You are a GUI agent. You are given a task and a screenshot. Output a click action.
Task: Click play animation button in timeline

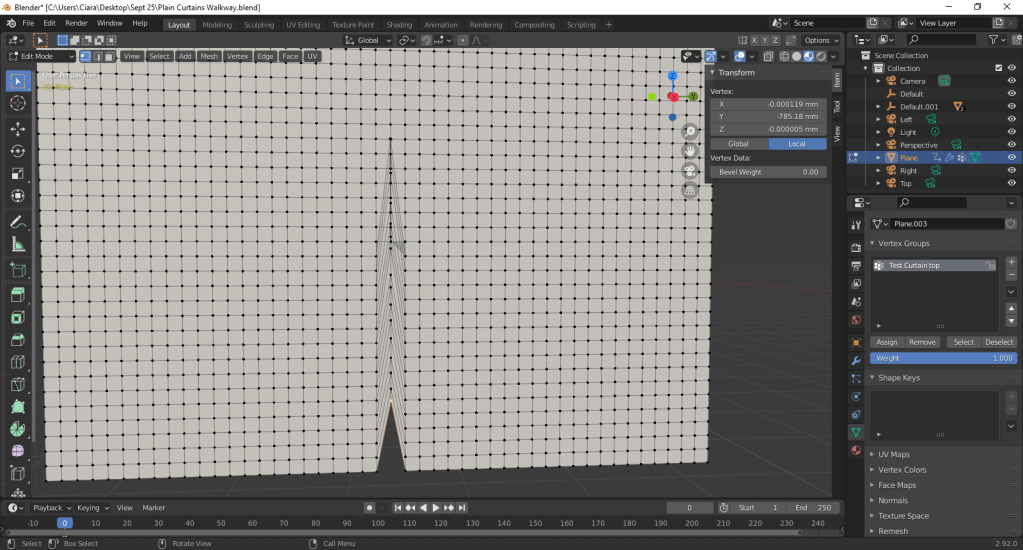tap(436, 508)
